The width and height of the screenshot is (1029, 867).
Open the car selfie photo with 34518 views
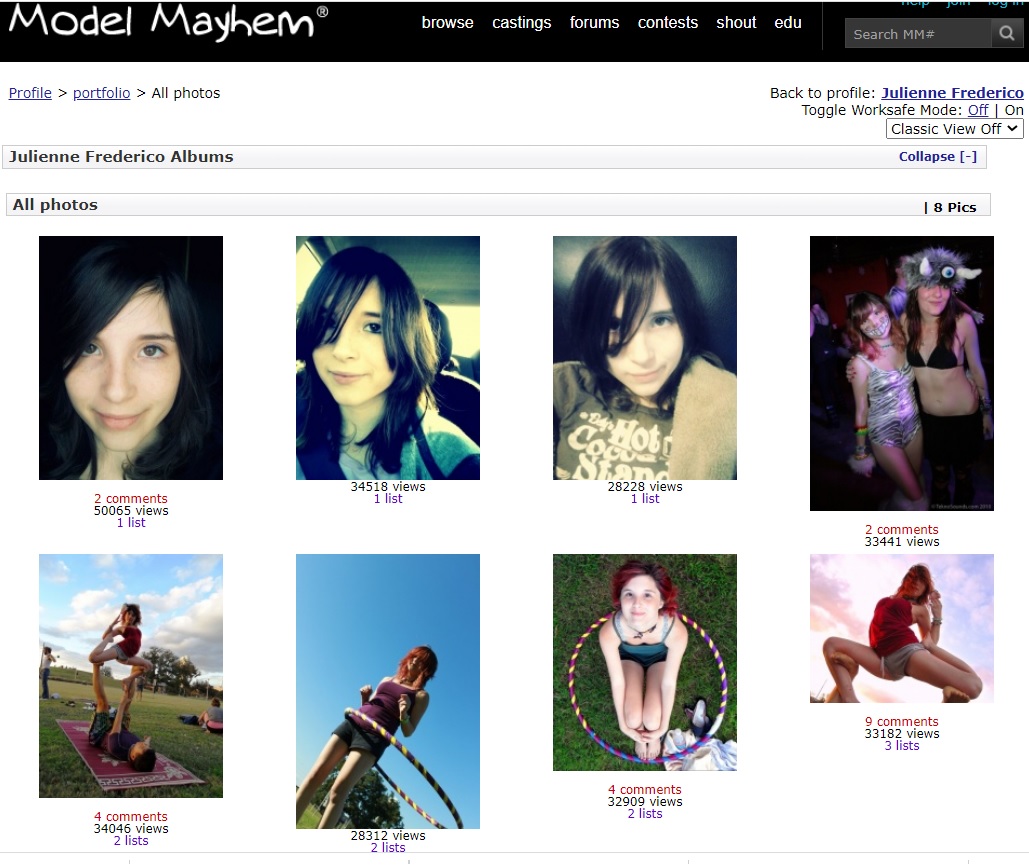(388, 358)
